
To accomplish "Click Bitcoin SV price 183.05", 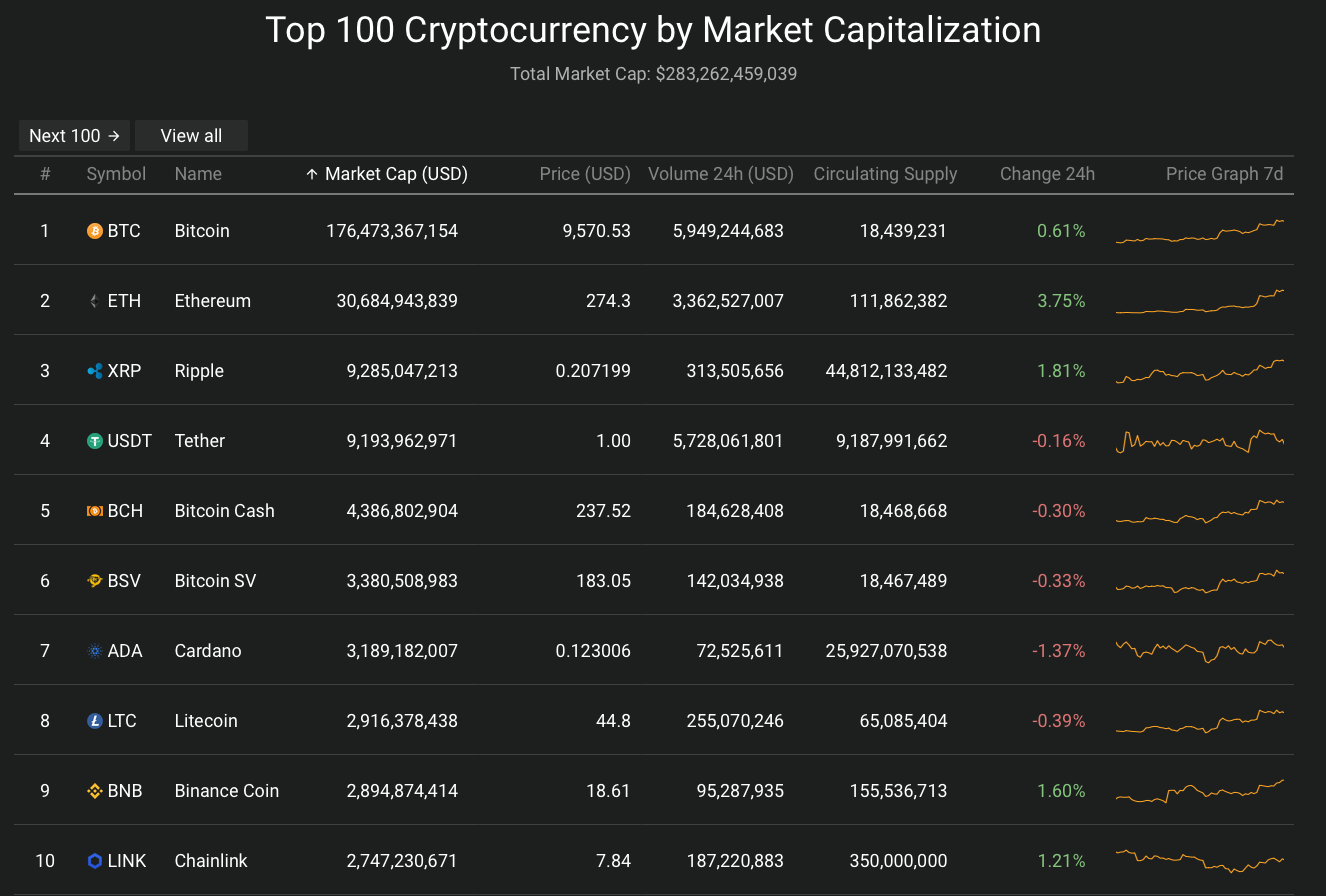I will click(604, 581).
